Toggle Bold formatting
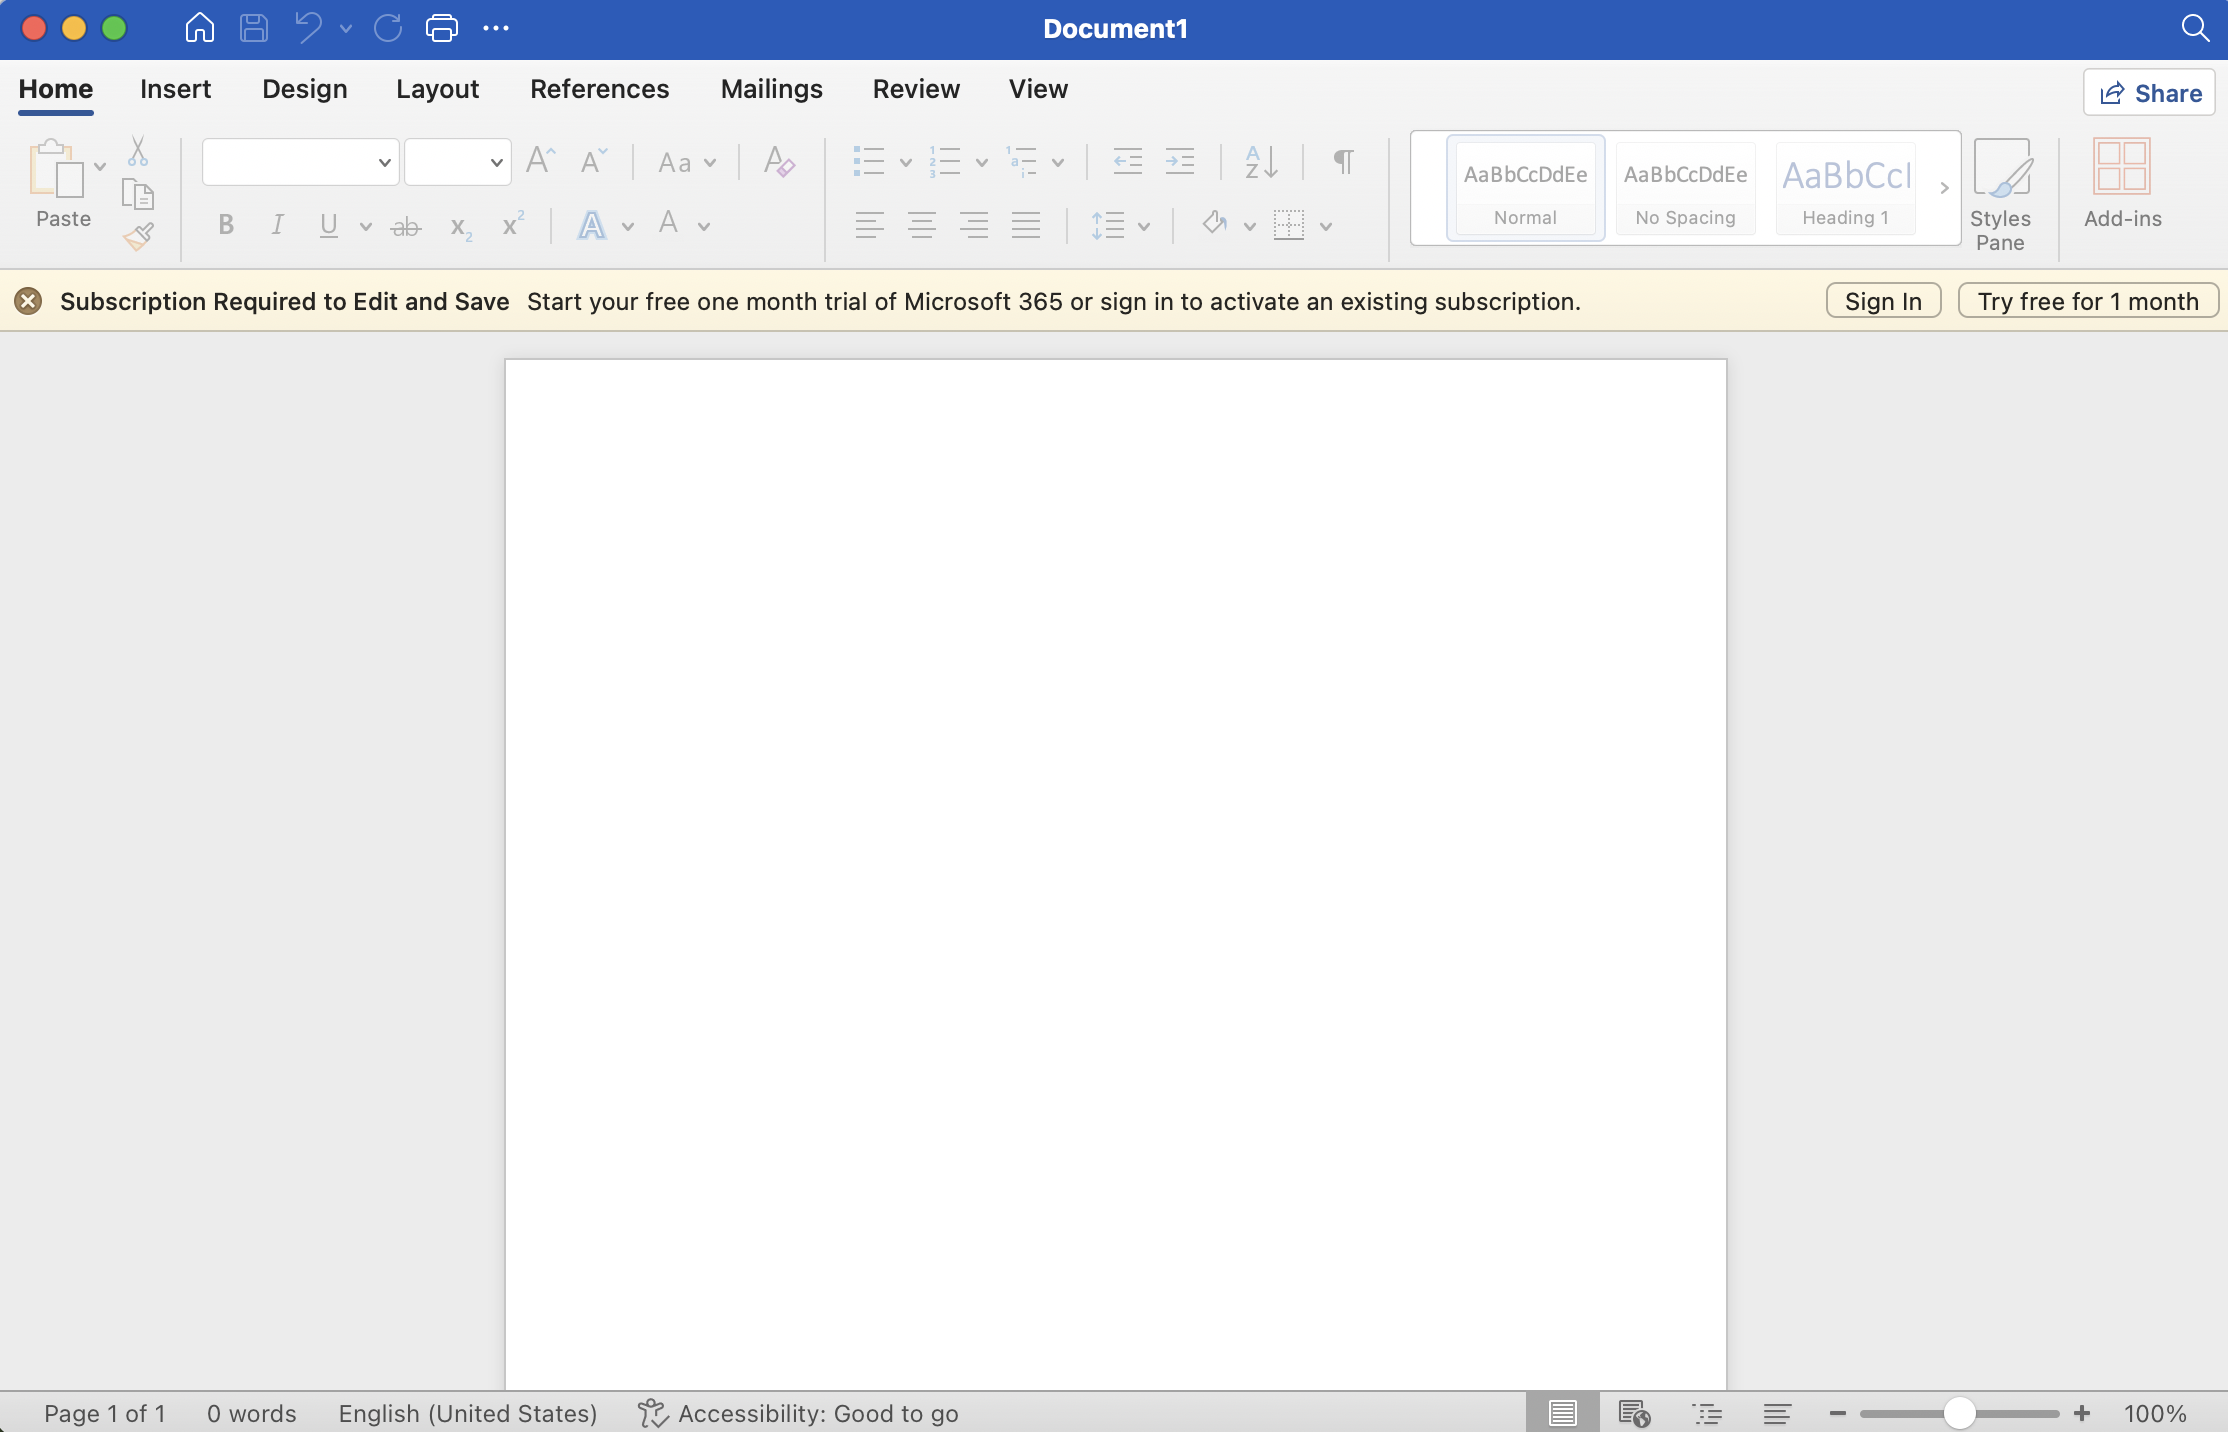Screen dimensions: 2228x1432 (x=226, y=226)
